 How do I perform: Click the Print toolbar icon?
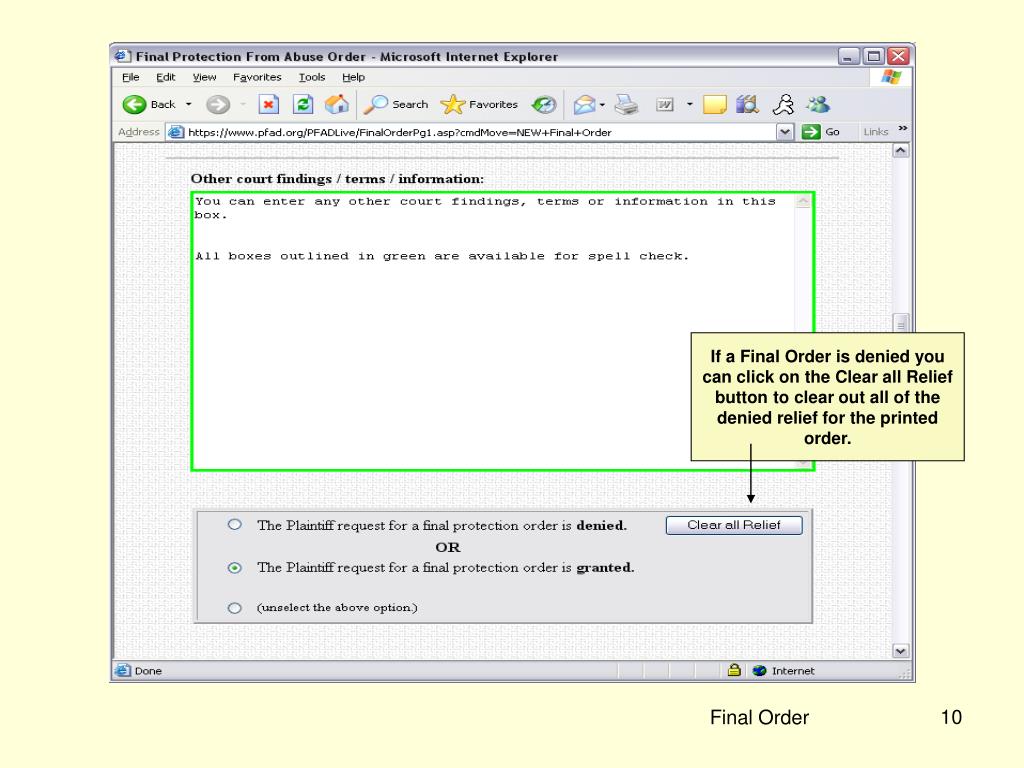pos(626,105)
